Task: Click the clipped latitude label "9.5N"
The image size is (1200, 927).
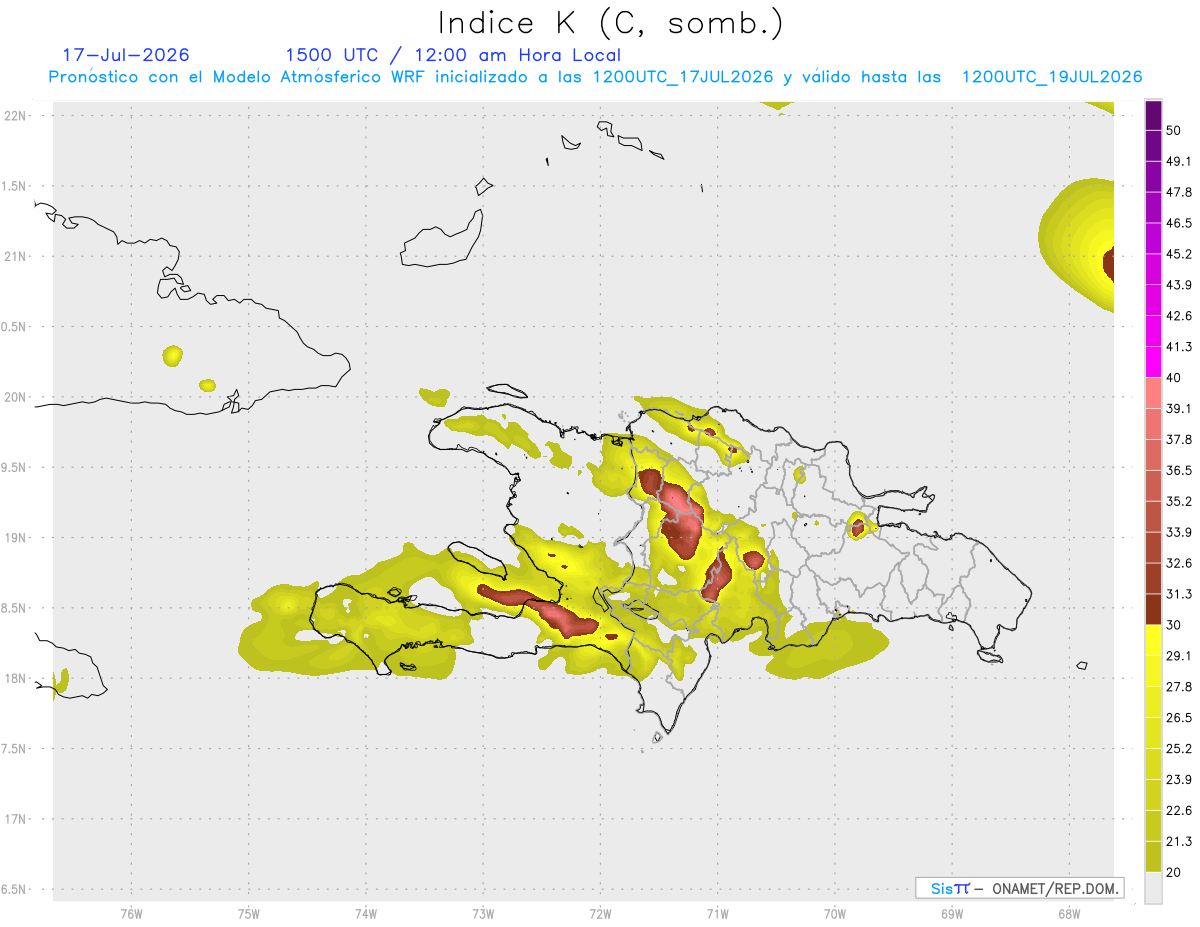Action: tap(14, 467)
